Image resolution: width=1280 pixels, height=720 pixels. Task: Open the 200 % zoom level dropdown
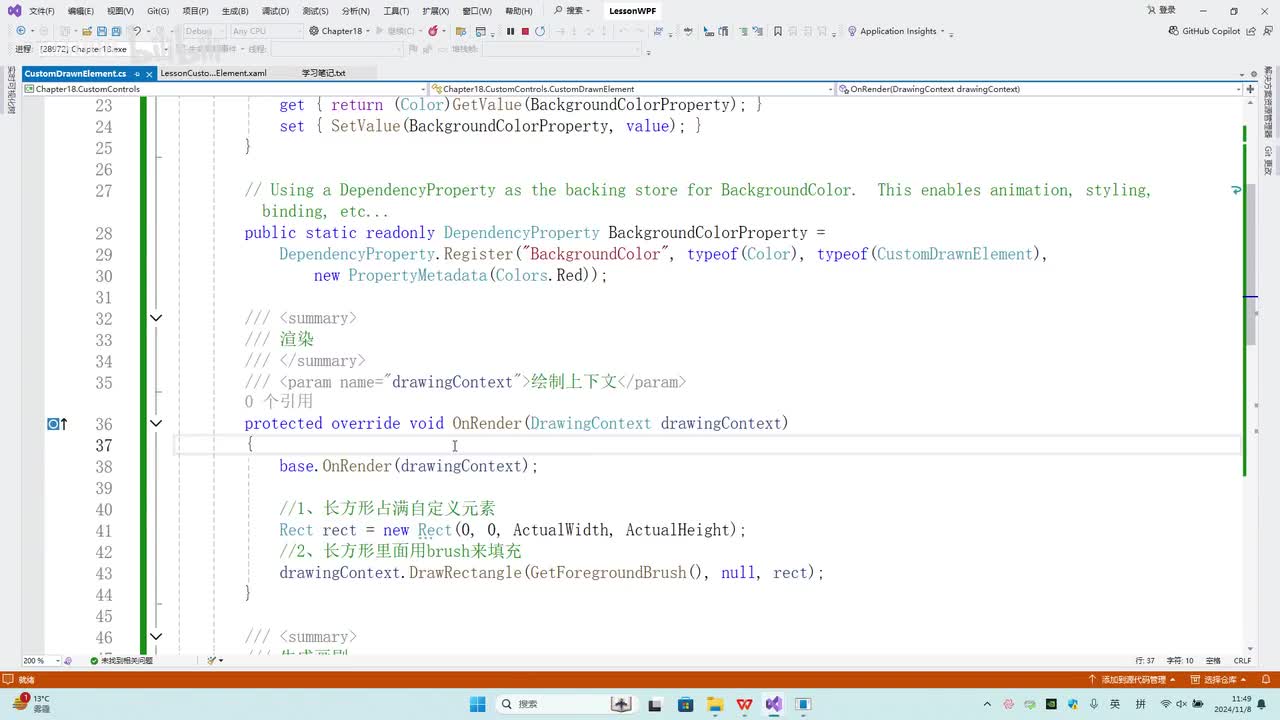point(41,660)
